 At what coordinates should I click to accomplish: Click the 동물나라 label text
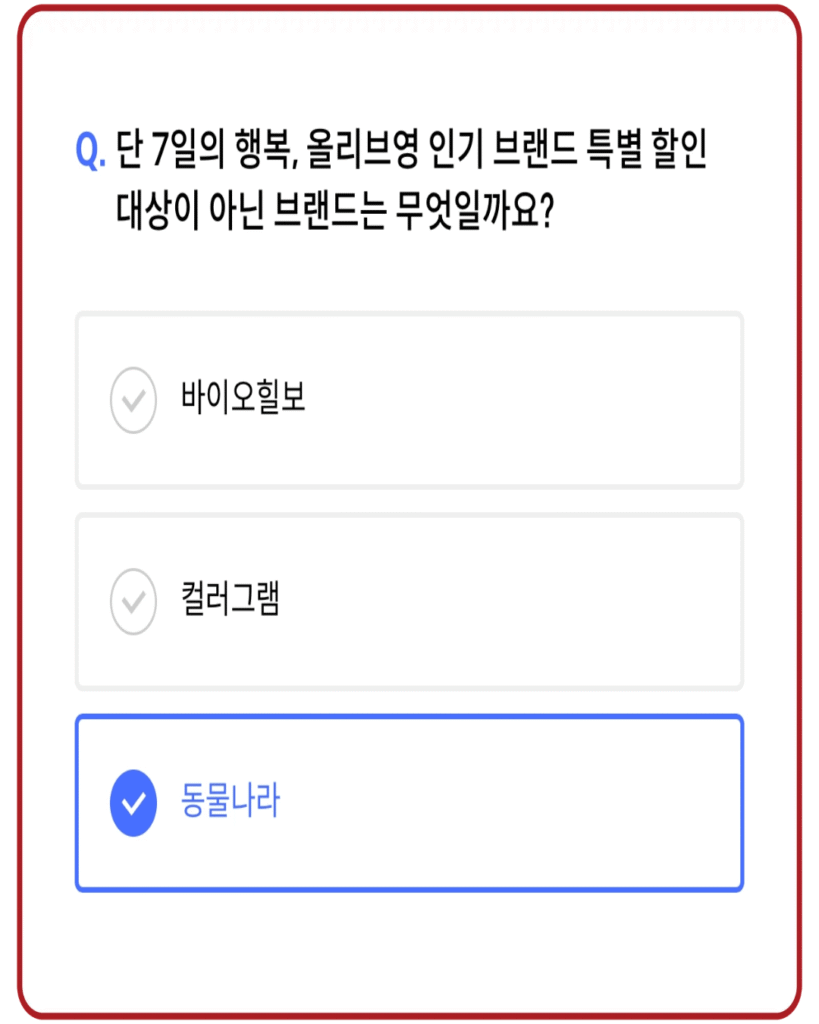pyautogui.click(x=229, y=800)
